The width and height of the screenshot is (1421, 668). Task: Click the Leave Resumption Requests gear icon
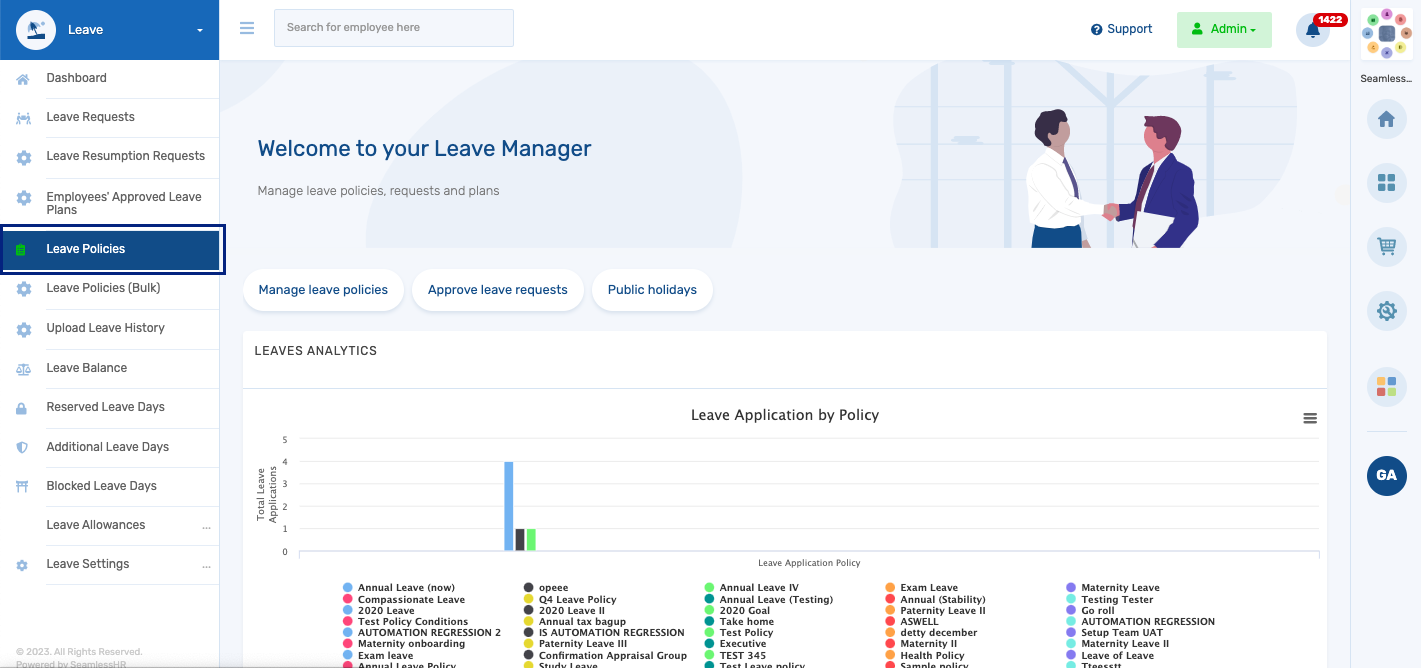[23, 157]
